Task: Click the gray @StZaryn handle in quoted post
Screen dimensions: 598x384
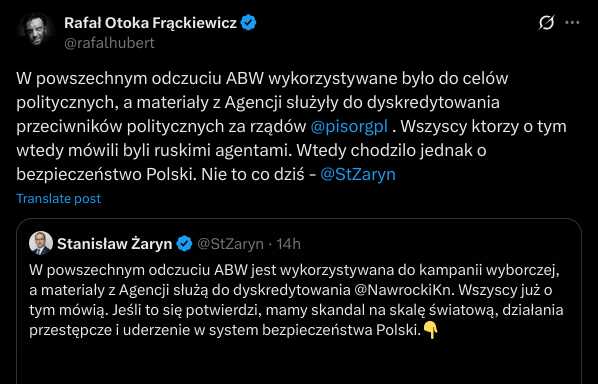Action: 230,244
